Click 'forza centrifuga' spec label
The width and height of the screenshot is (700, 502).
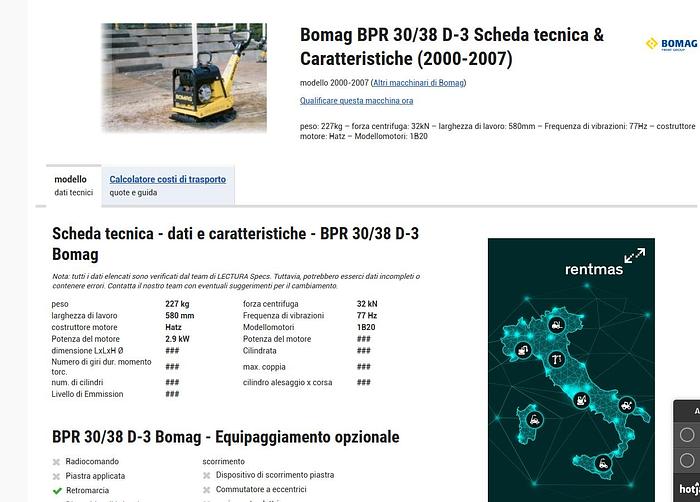pos(271,304)
